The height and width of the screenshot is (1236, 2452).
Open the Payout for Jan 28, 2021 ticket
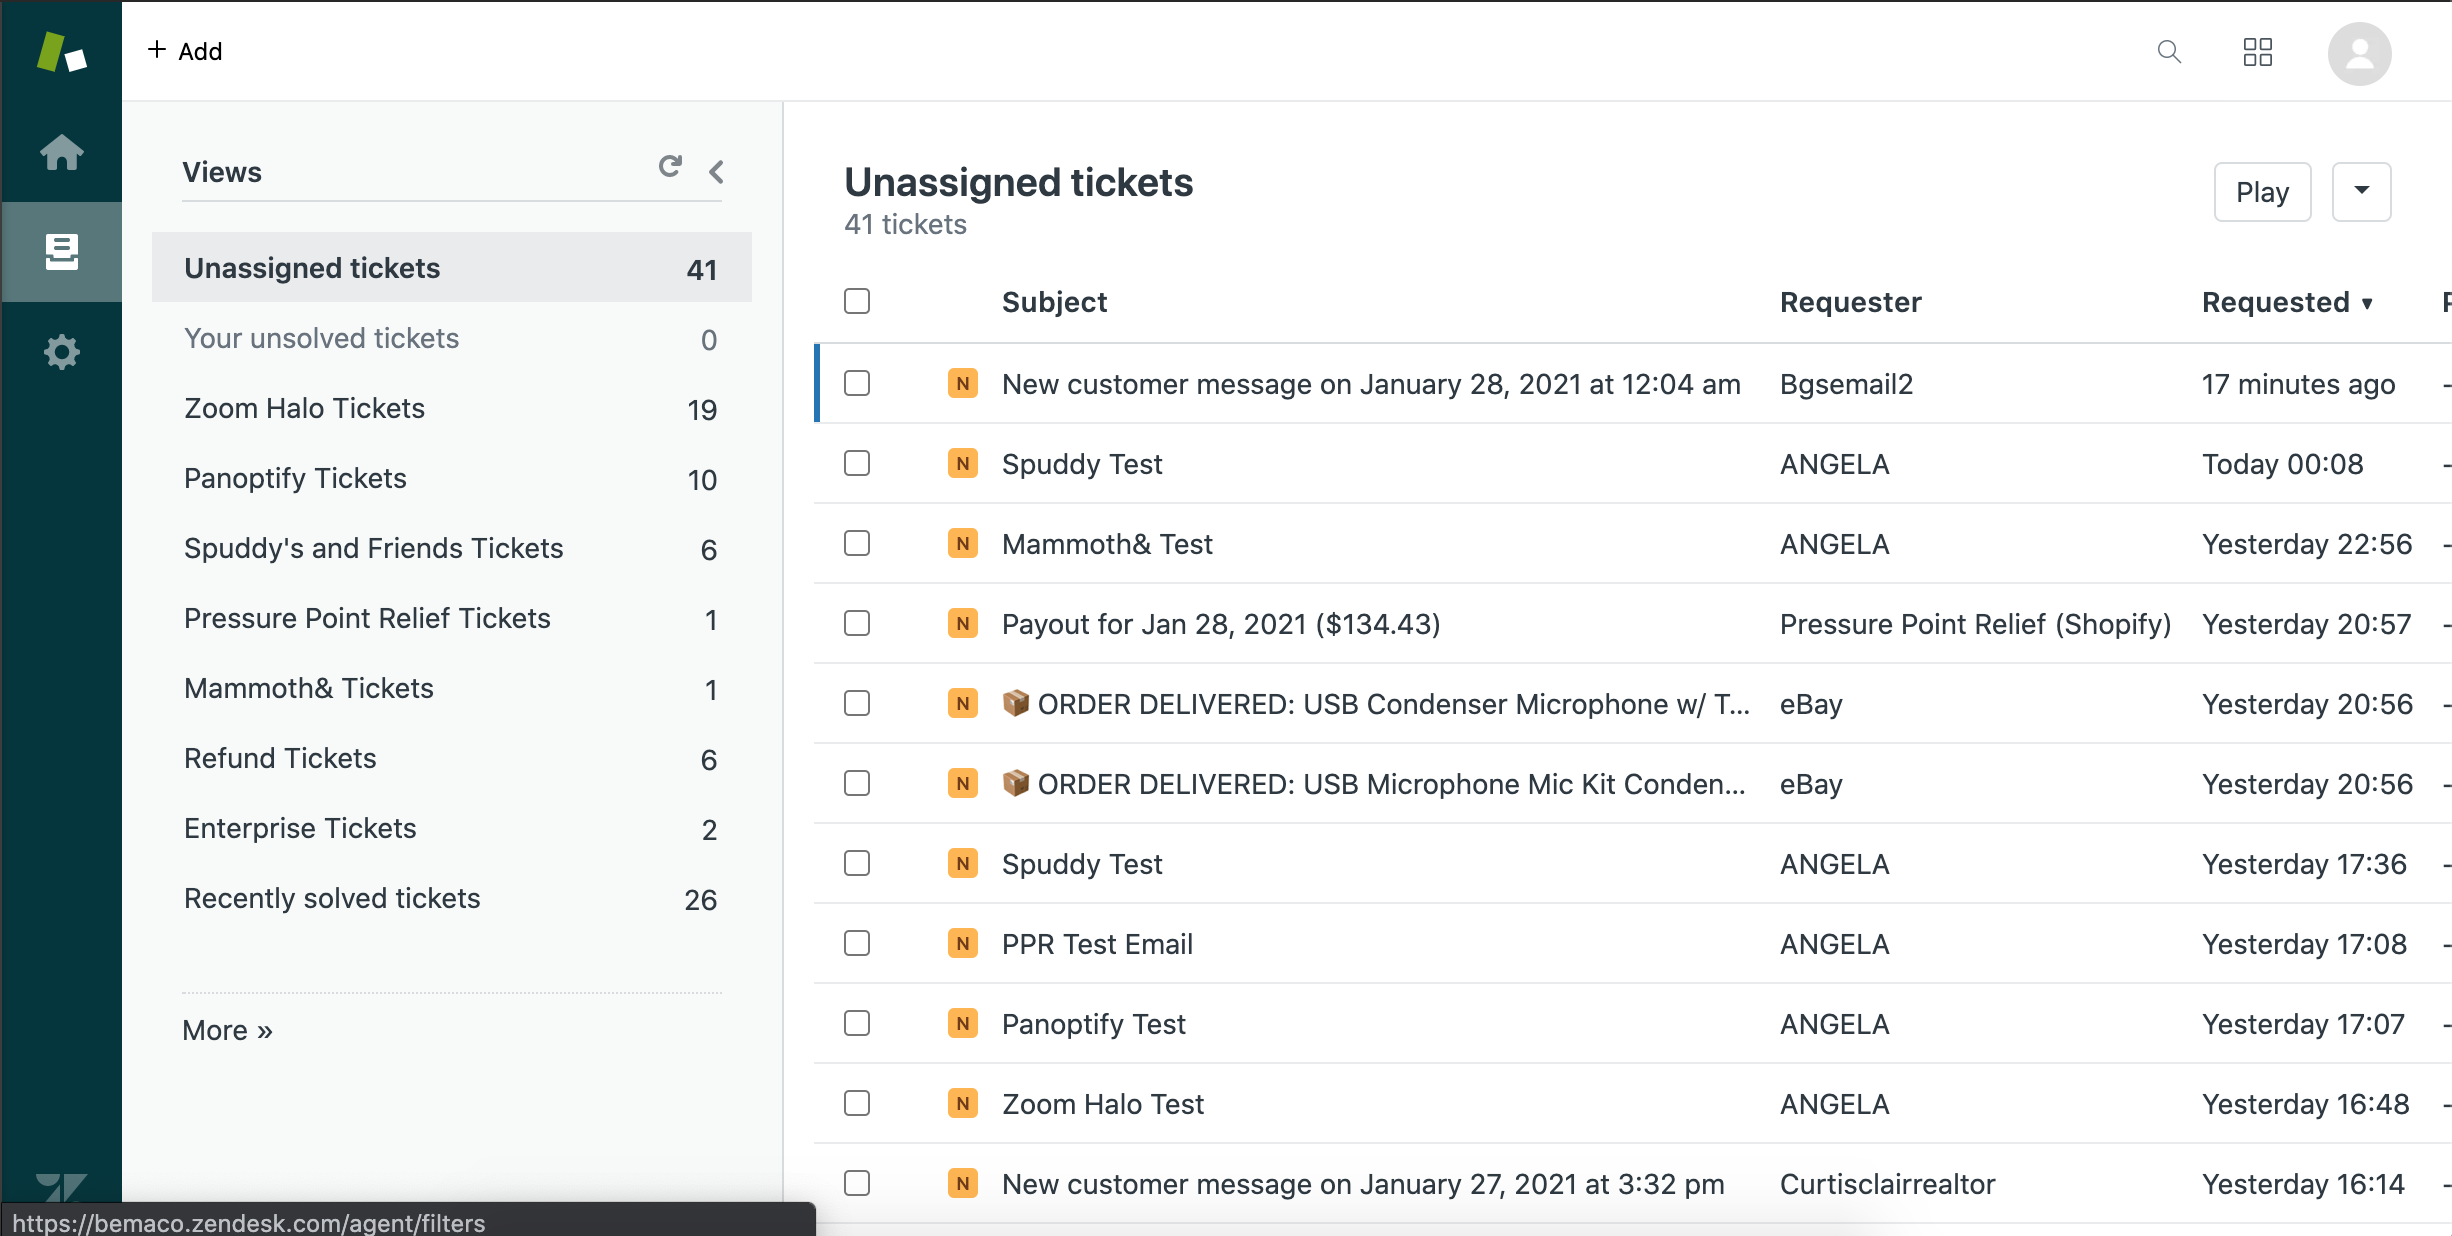1220,624
